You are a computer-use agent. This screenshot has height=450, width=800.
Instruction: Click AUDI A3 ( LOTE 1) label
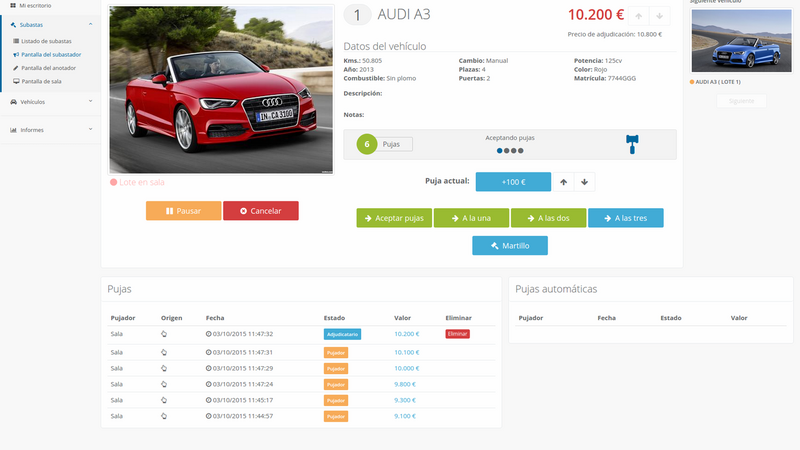click(718, 82)
